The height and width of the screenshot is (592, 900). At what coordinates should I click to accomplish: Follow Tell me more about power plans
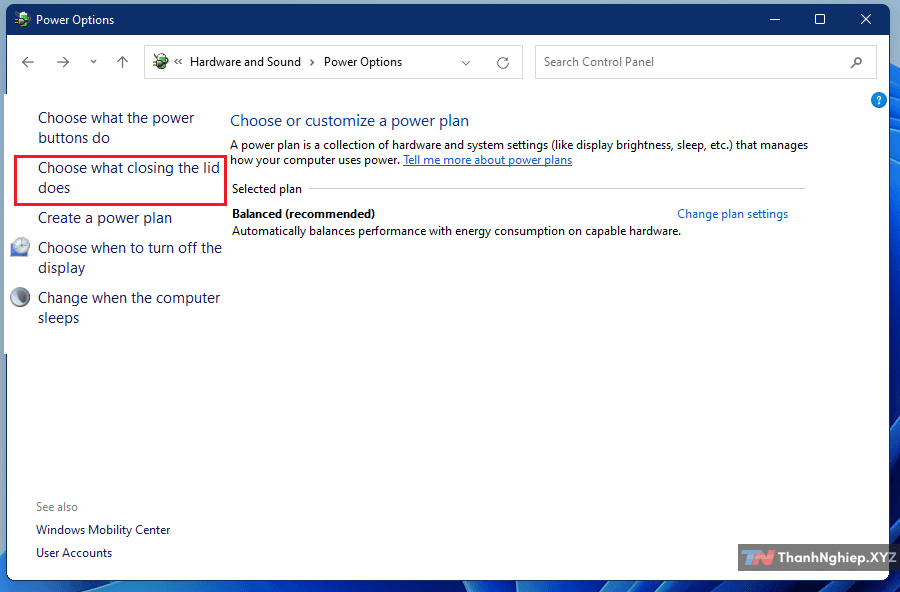tap(487, 160)
